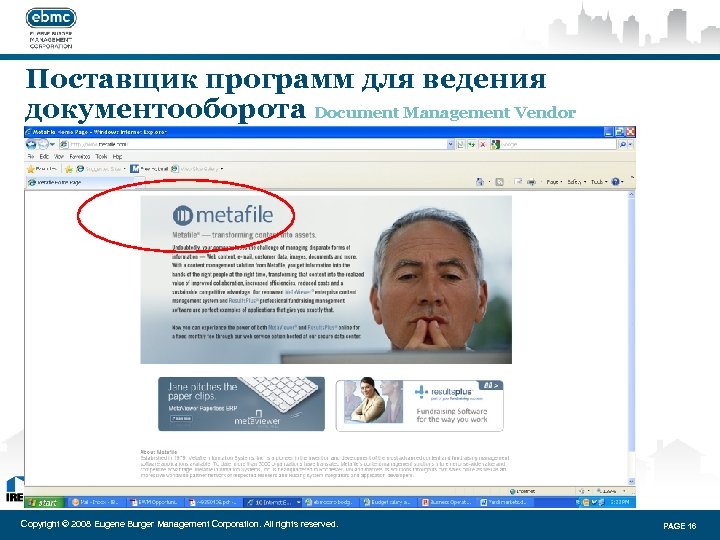Image resolution: width=720 pixels, height=540 pixels.
Task: Click the ResultsPlus Fundraising Software banner
Action: 420,405
